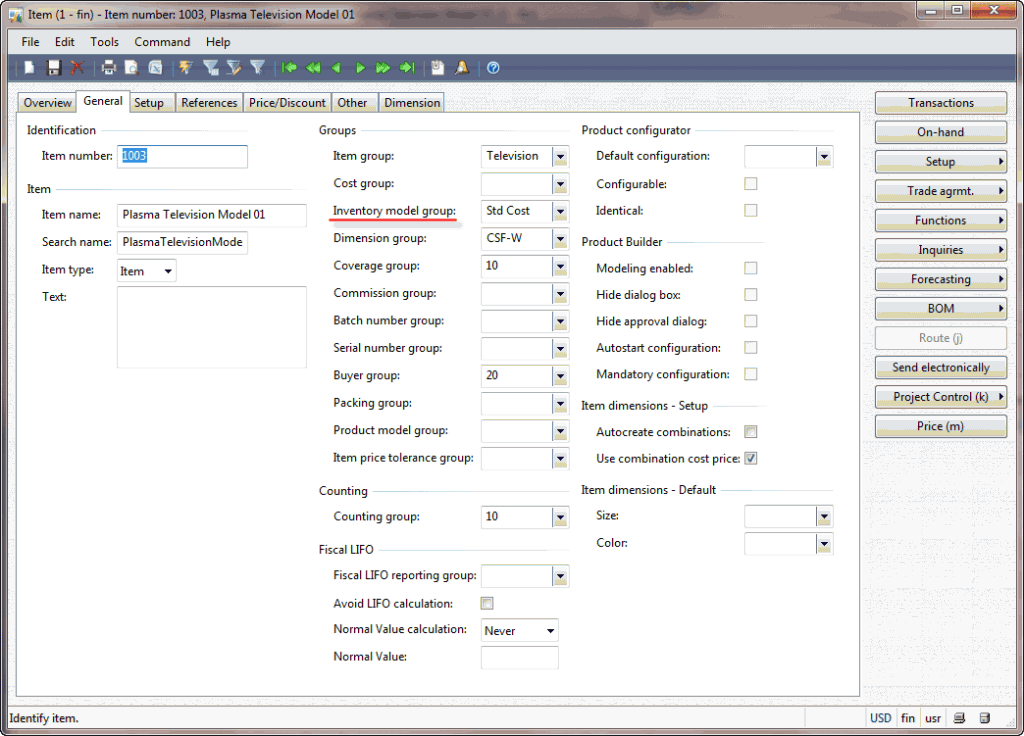1024x736 pixels.
Task: Uncheck Use combination cost price
Action: tap(750, 458)
